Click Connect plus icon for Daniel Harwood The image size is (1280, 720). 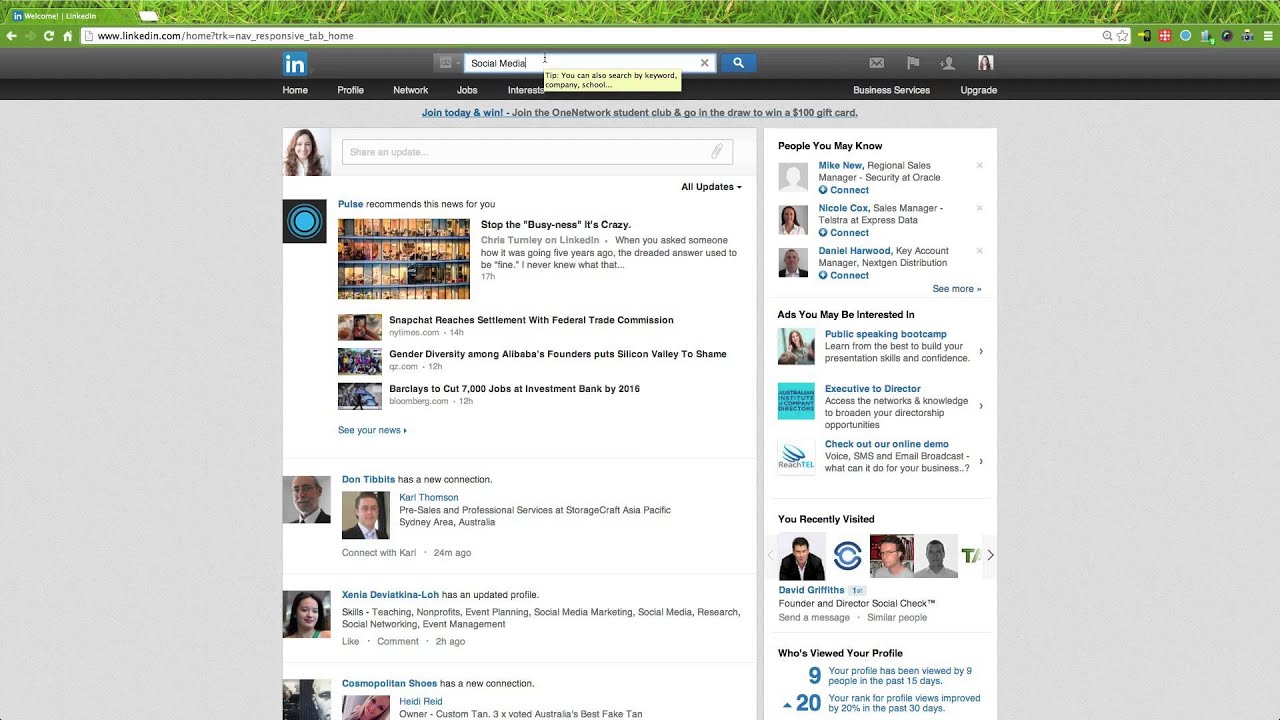[823, 276]
